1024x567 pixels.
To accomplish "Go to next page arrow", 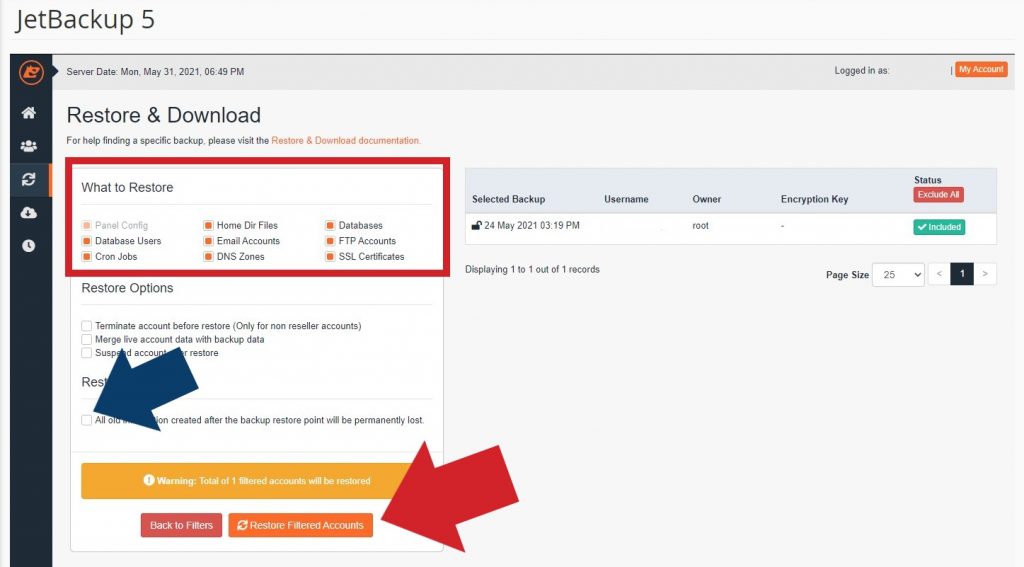I will tap(985, 274).
